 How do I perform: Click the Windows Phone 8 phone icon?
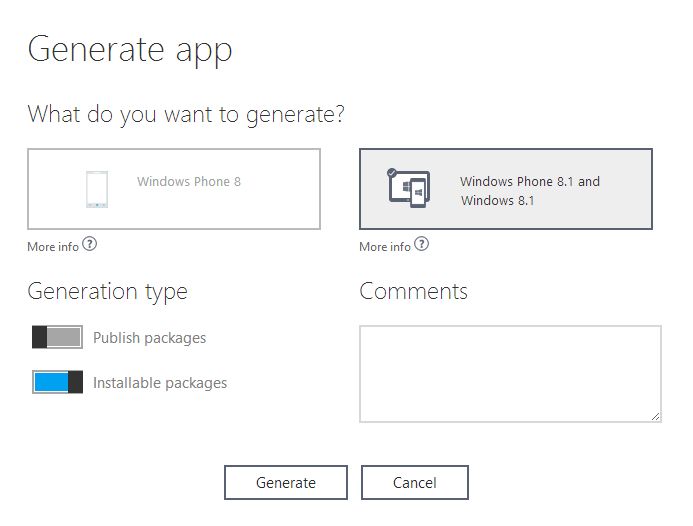(x=97, y=189)
